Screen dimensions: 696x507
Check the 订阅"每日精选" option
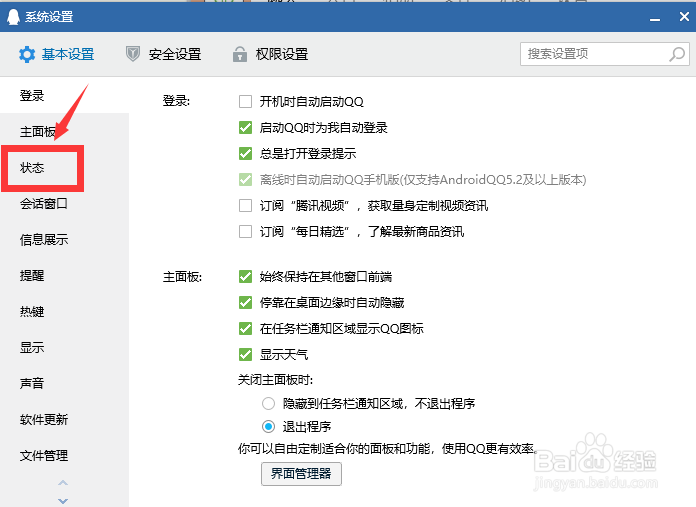point(245,231)
